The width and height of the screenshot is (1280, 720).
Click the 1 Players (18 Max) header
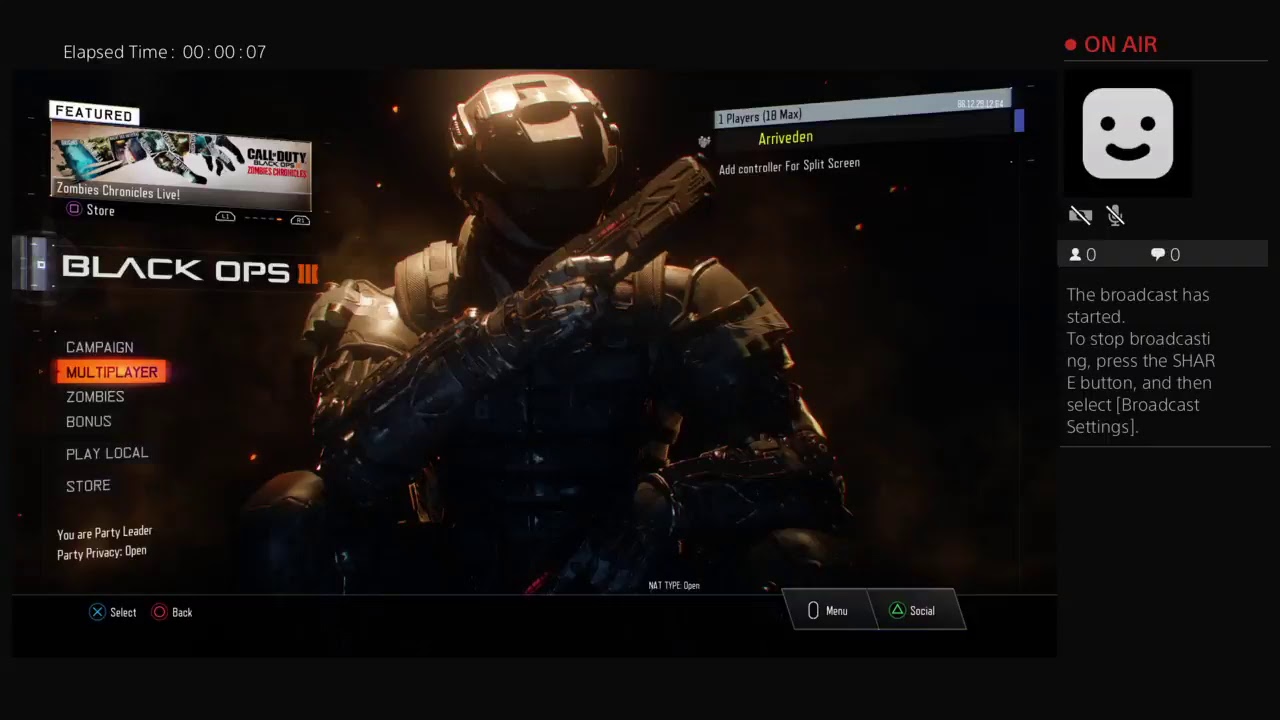(x=863, y=108)
